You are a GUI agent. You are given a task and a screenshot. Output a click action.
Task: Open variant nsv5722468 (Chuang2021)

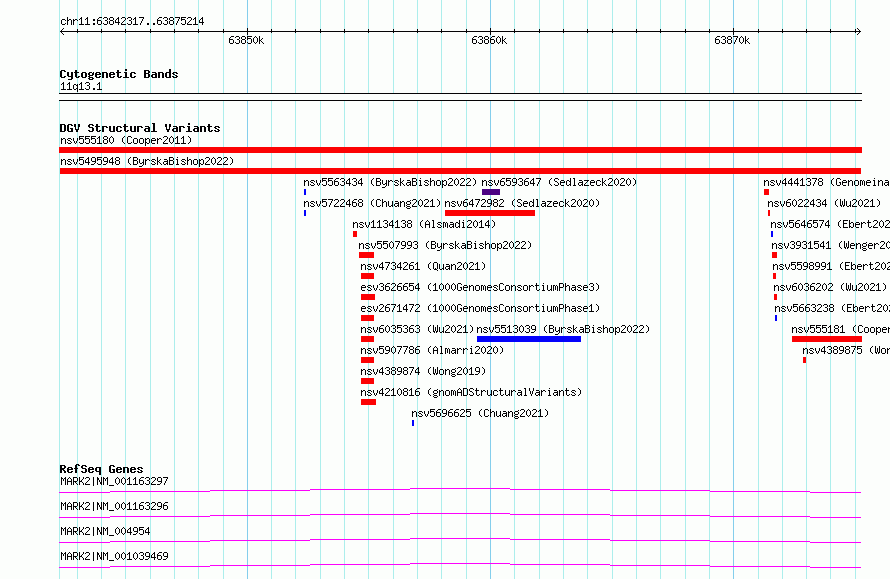pyautogui.click(x=372, y=203)
